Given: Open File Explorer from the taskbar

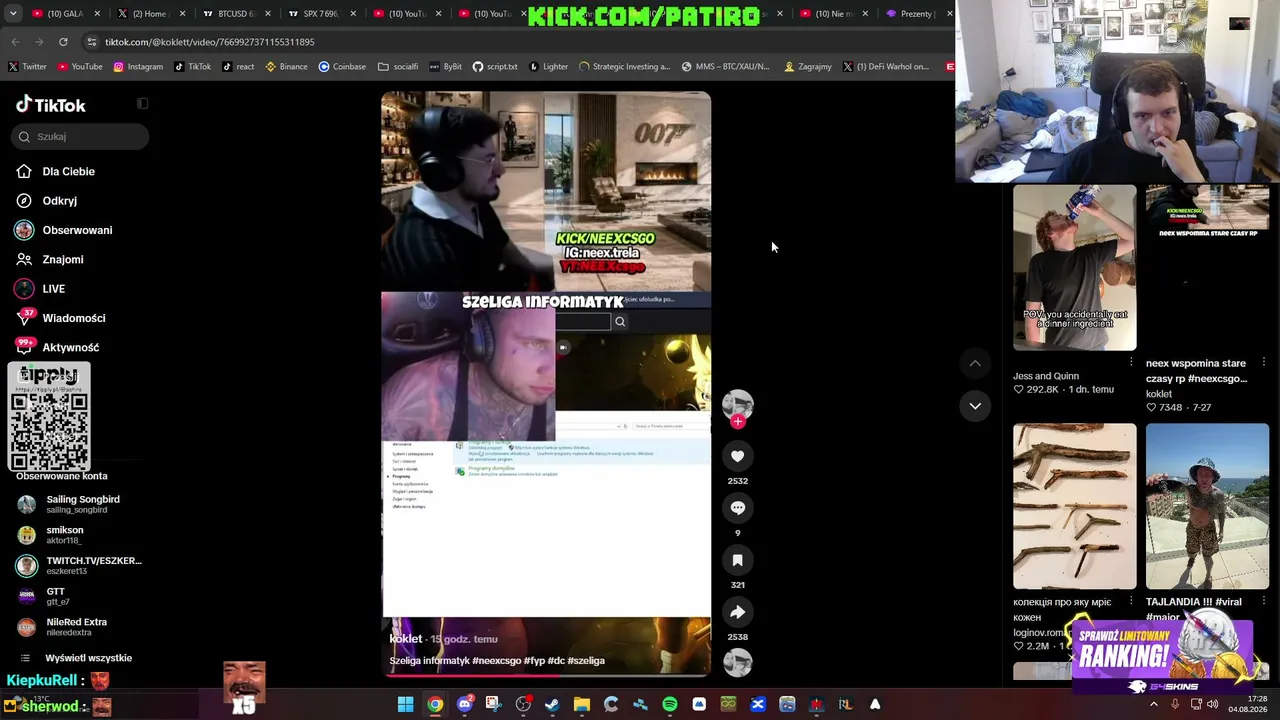Looking at the screenshot, I should 582,705.
